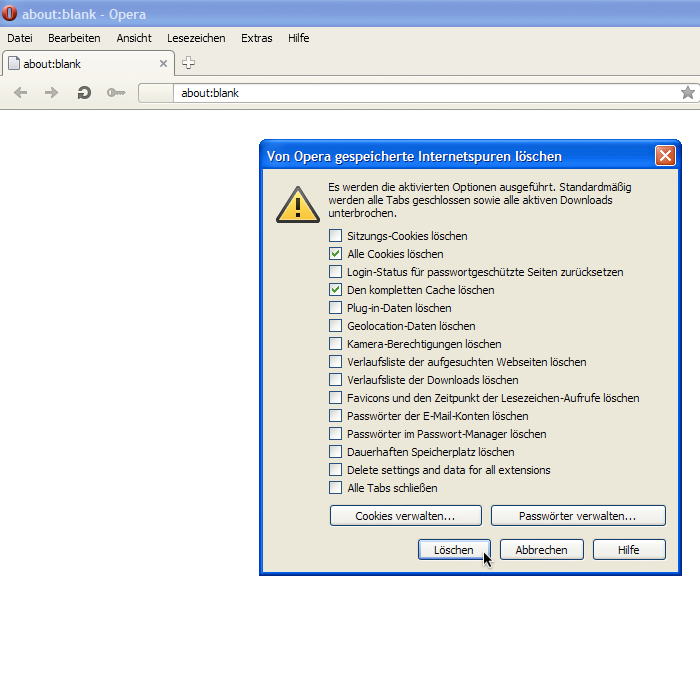The width and height of the screenshot is (700, 700).
Task: Check Dauerhaften Speicherplatz löschen
Action: 335,451
